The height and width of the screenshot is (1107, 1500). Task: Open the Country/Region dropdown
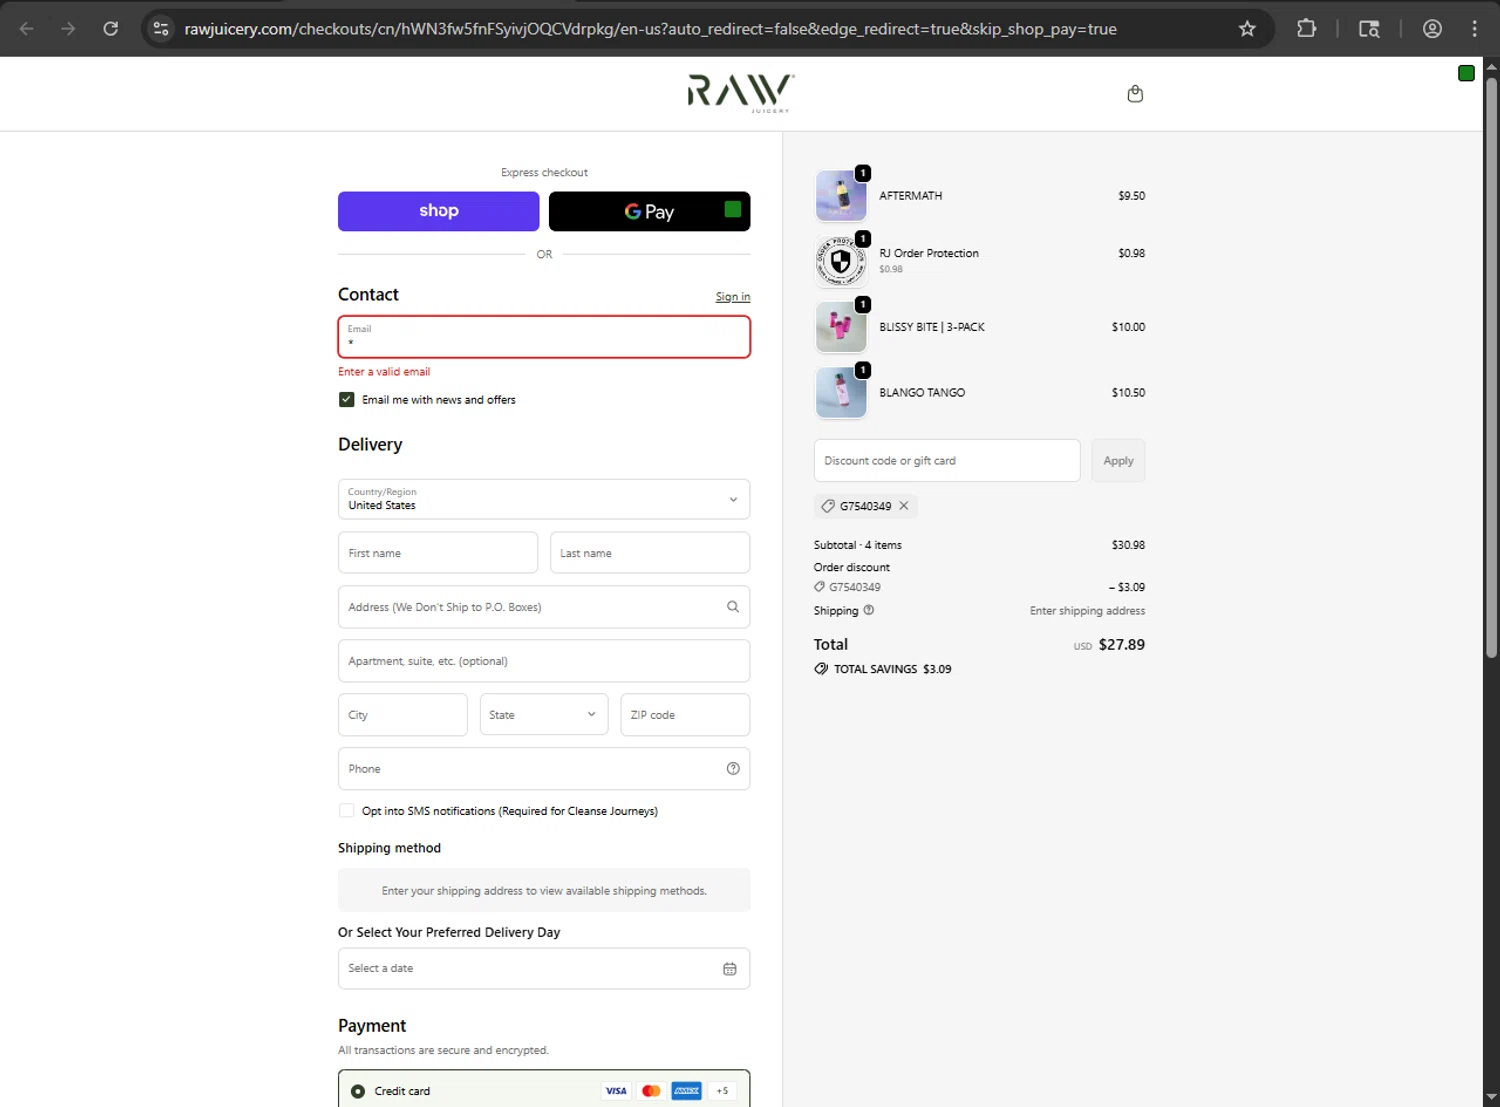[x=544, y=499]
